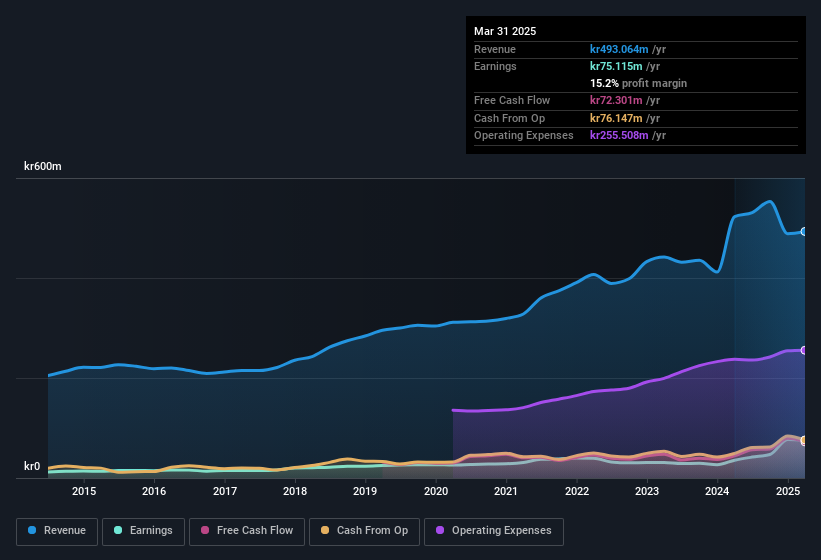The image size is (821, 560).
Task: Toggle the Earnings legend button
Action: [x=143, y=531]
